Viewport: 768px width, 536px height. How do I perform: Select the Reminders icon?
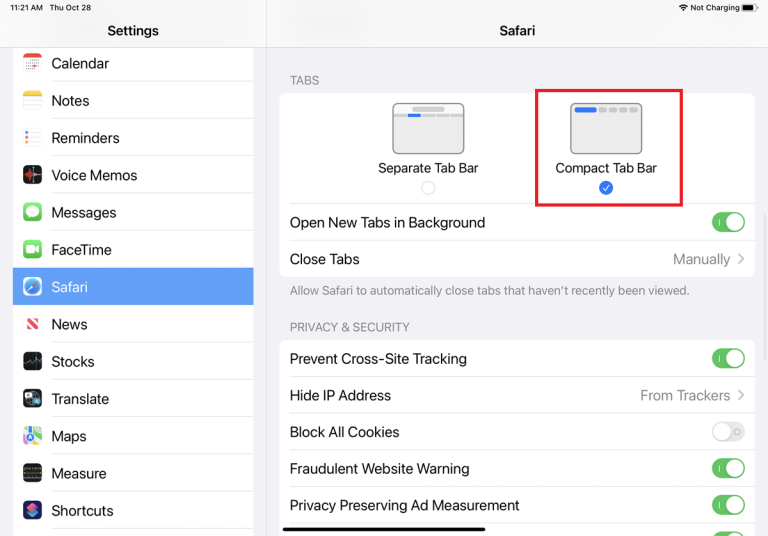pos(33,138)
